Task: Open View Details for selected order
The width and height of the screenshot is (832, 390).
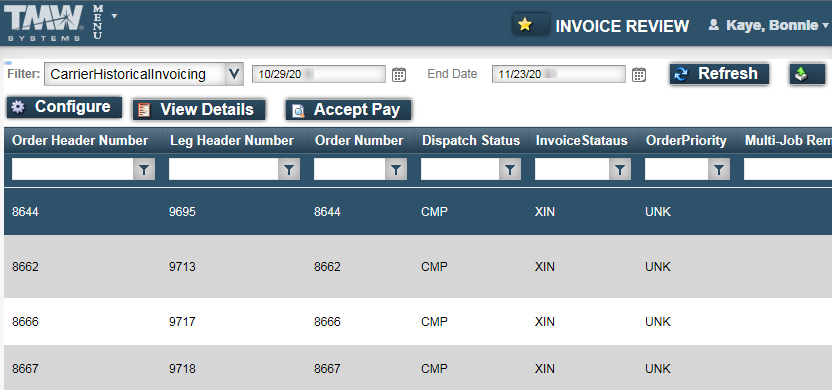Action: tap(199, 110)
